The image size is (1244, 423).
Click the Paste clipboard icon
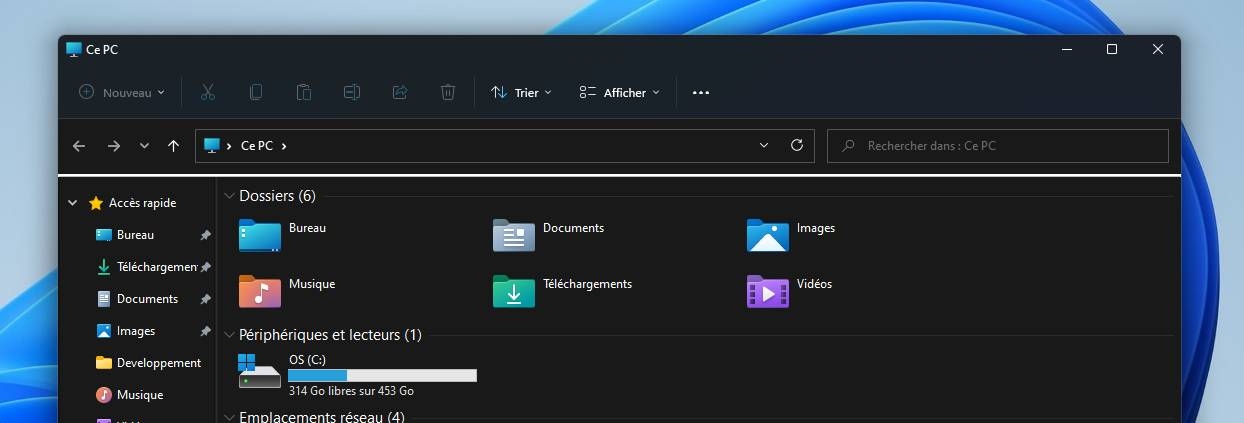click(304, 92)
